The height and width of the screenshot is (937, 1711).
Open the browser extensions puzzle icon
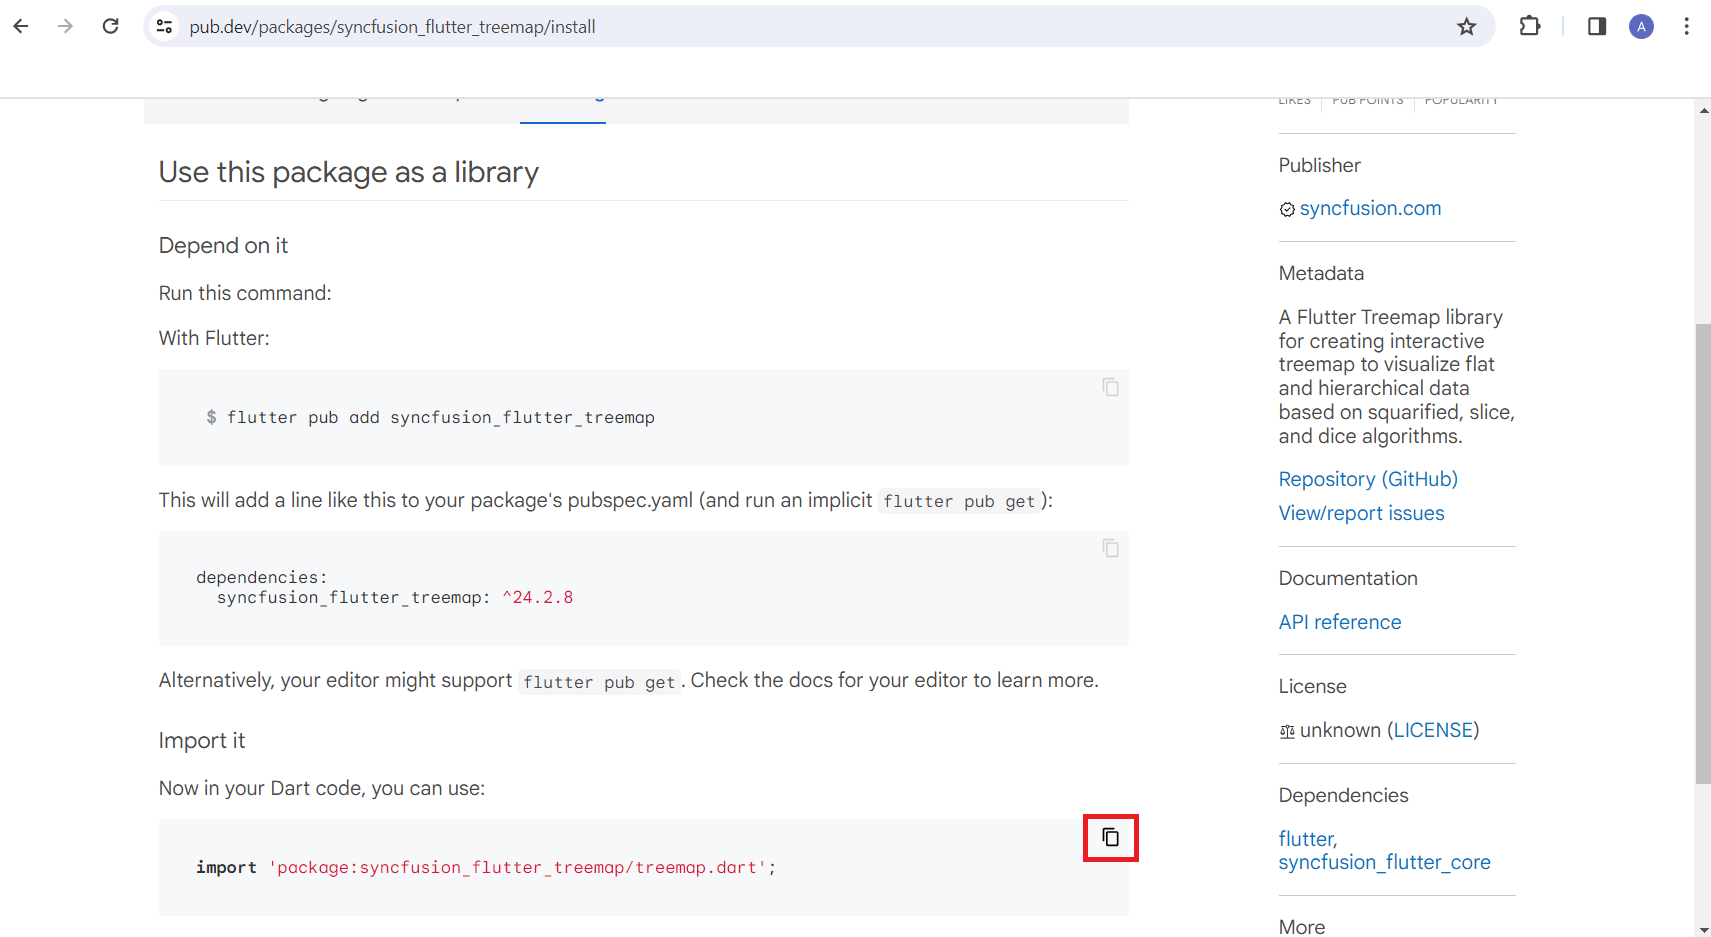click(1530, 27)
